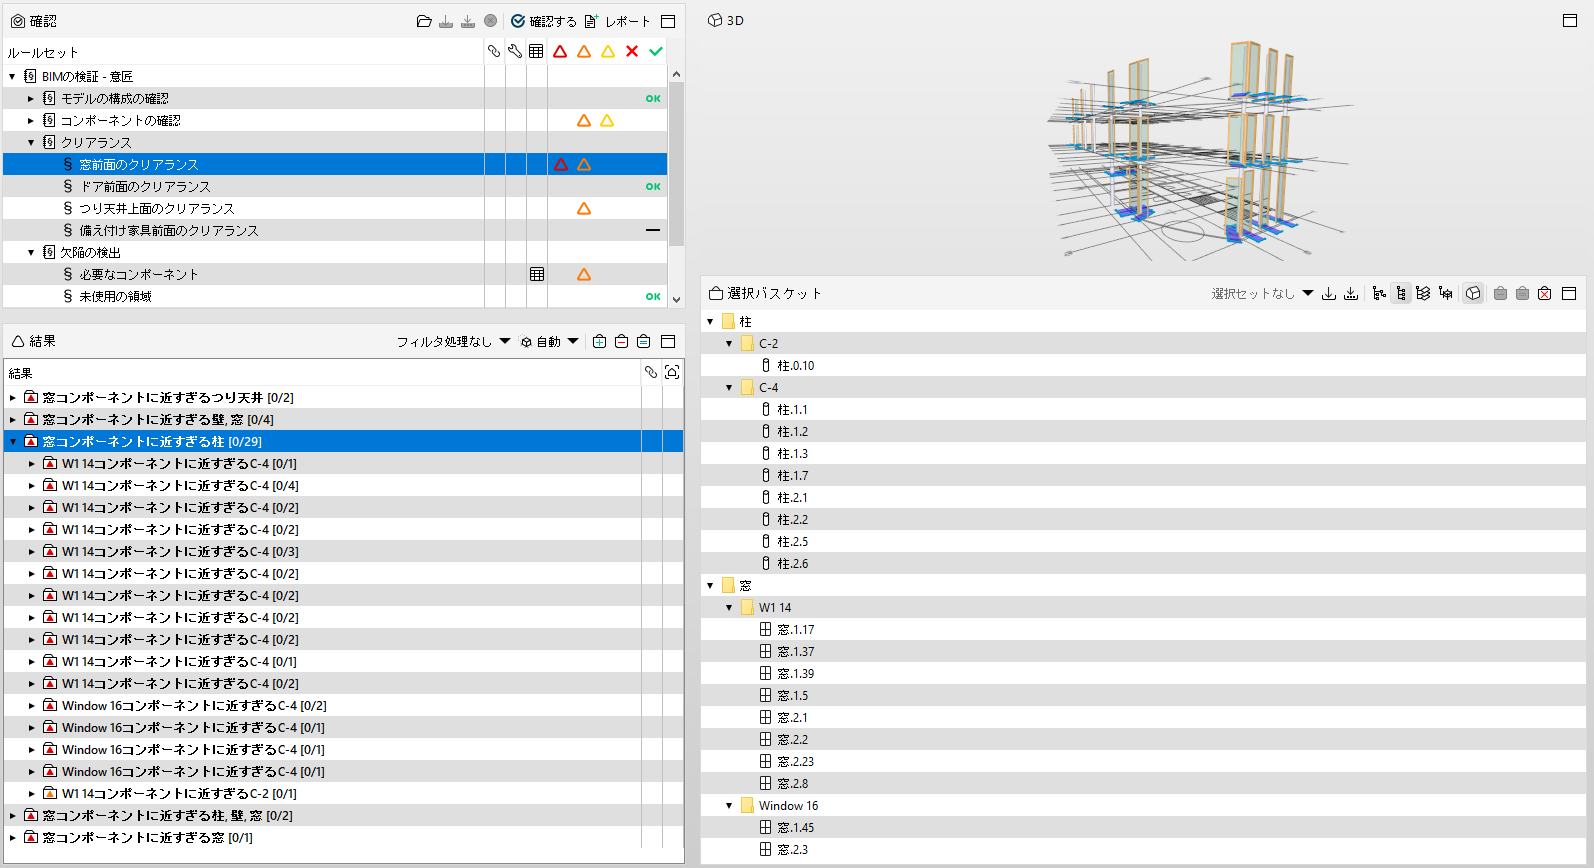Click the up arrow of the ruleset scrollbar
This screenshot has width=1594, height=868.
coord(676,74)
